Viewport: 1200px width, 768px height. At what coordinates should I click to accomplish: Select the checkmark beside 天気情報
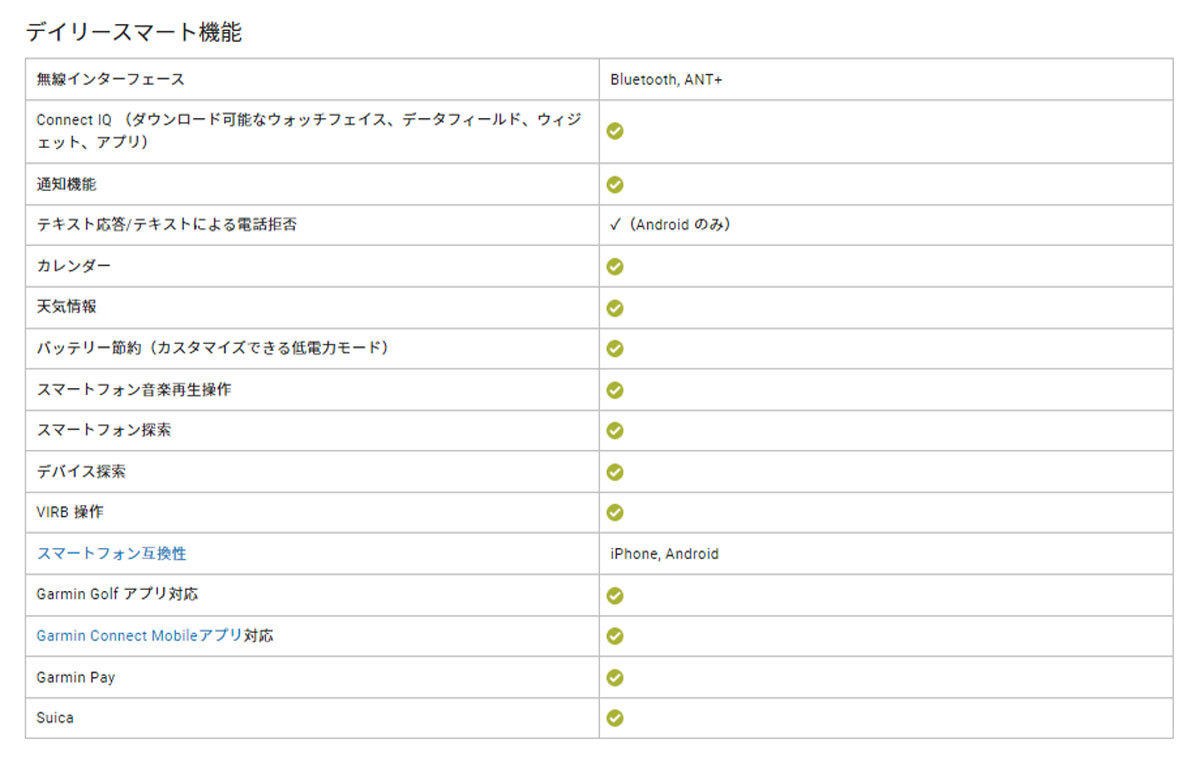pyautogui.click(x=615, y=307)
